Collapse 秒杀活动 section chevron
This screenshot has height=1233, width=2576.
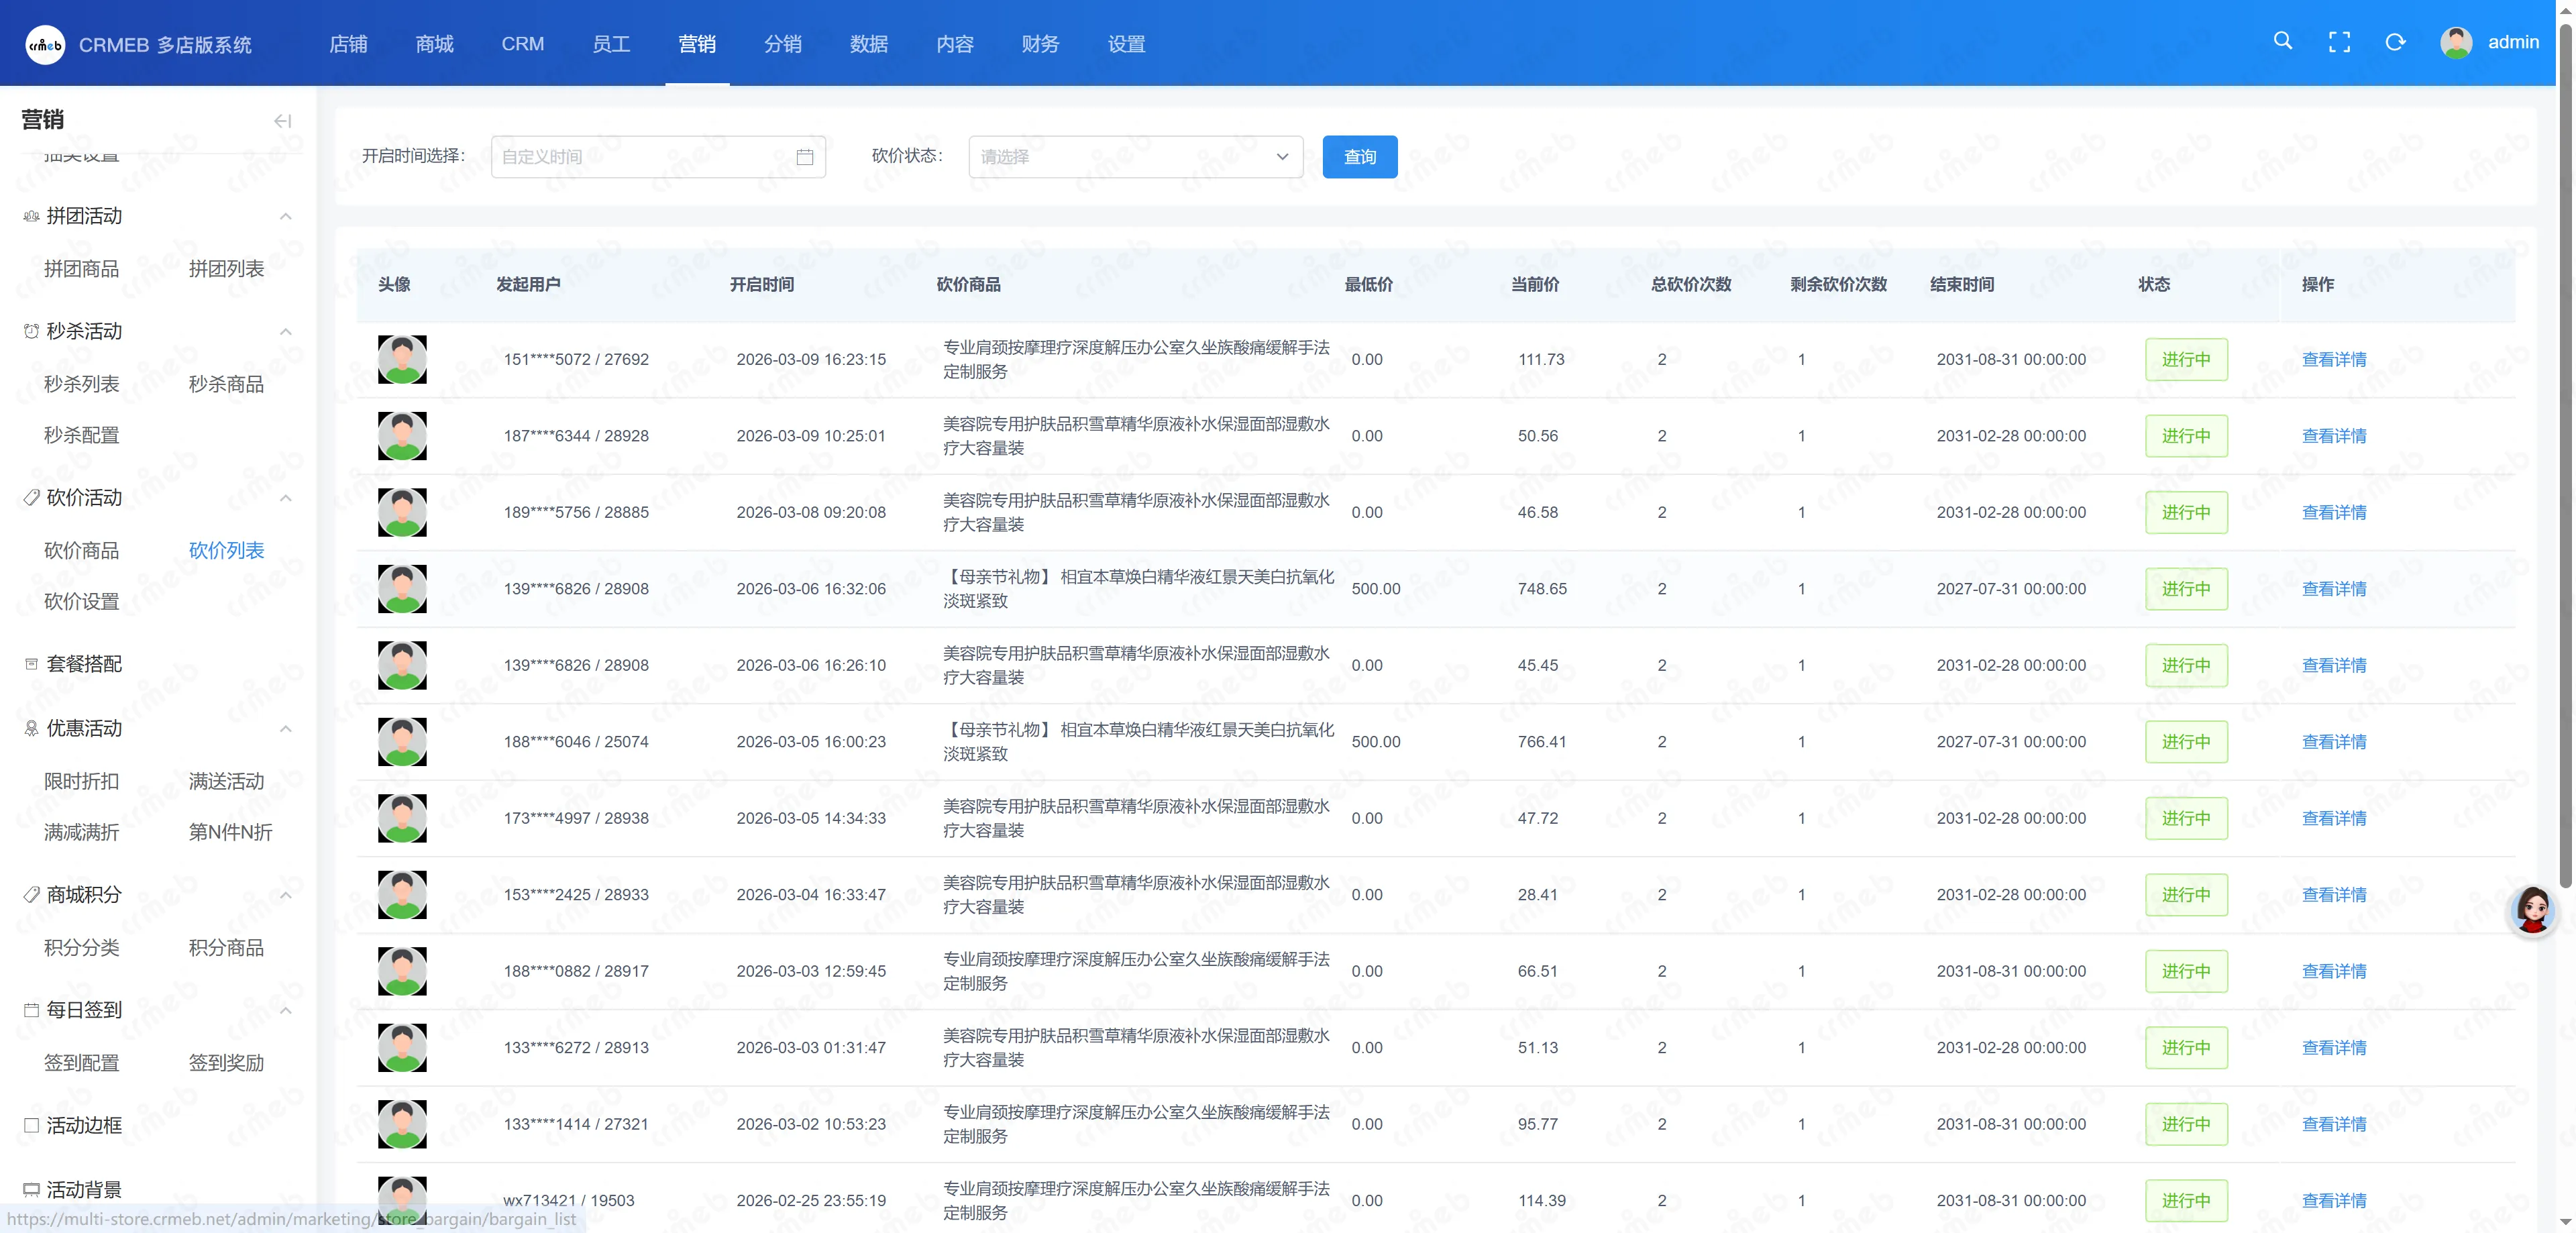pos(286,331)
